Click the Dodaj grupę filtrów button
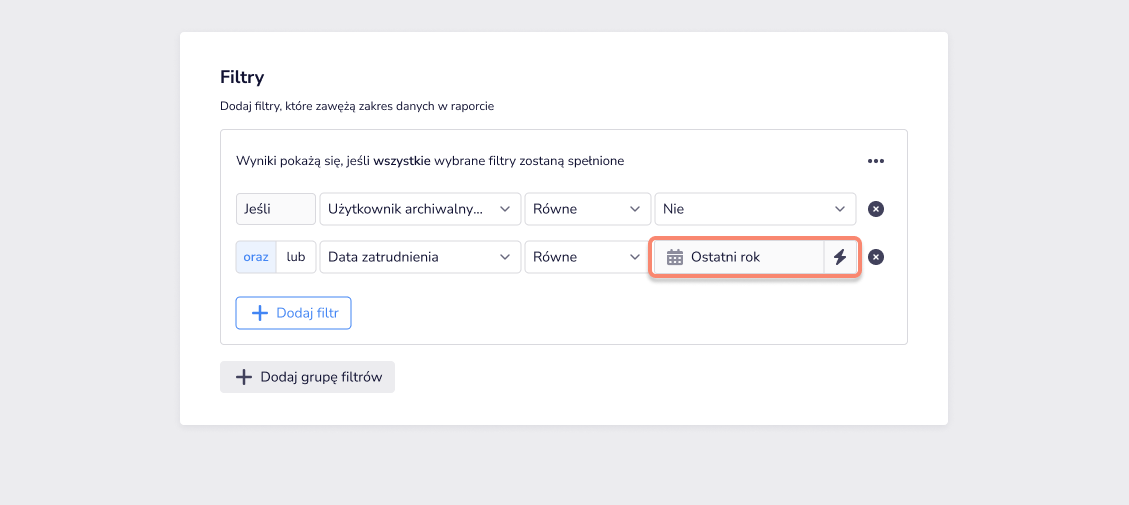This screenshot has height=505, width=1129. [x=307, y=377]
